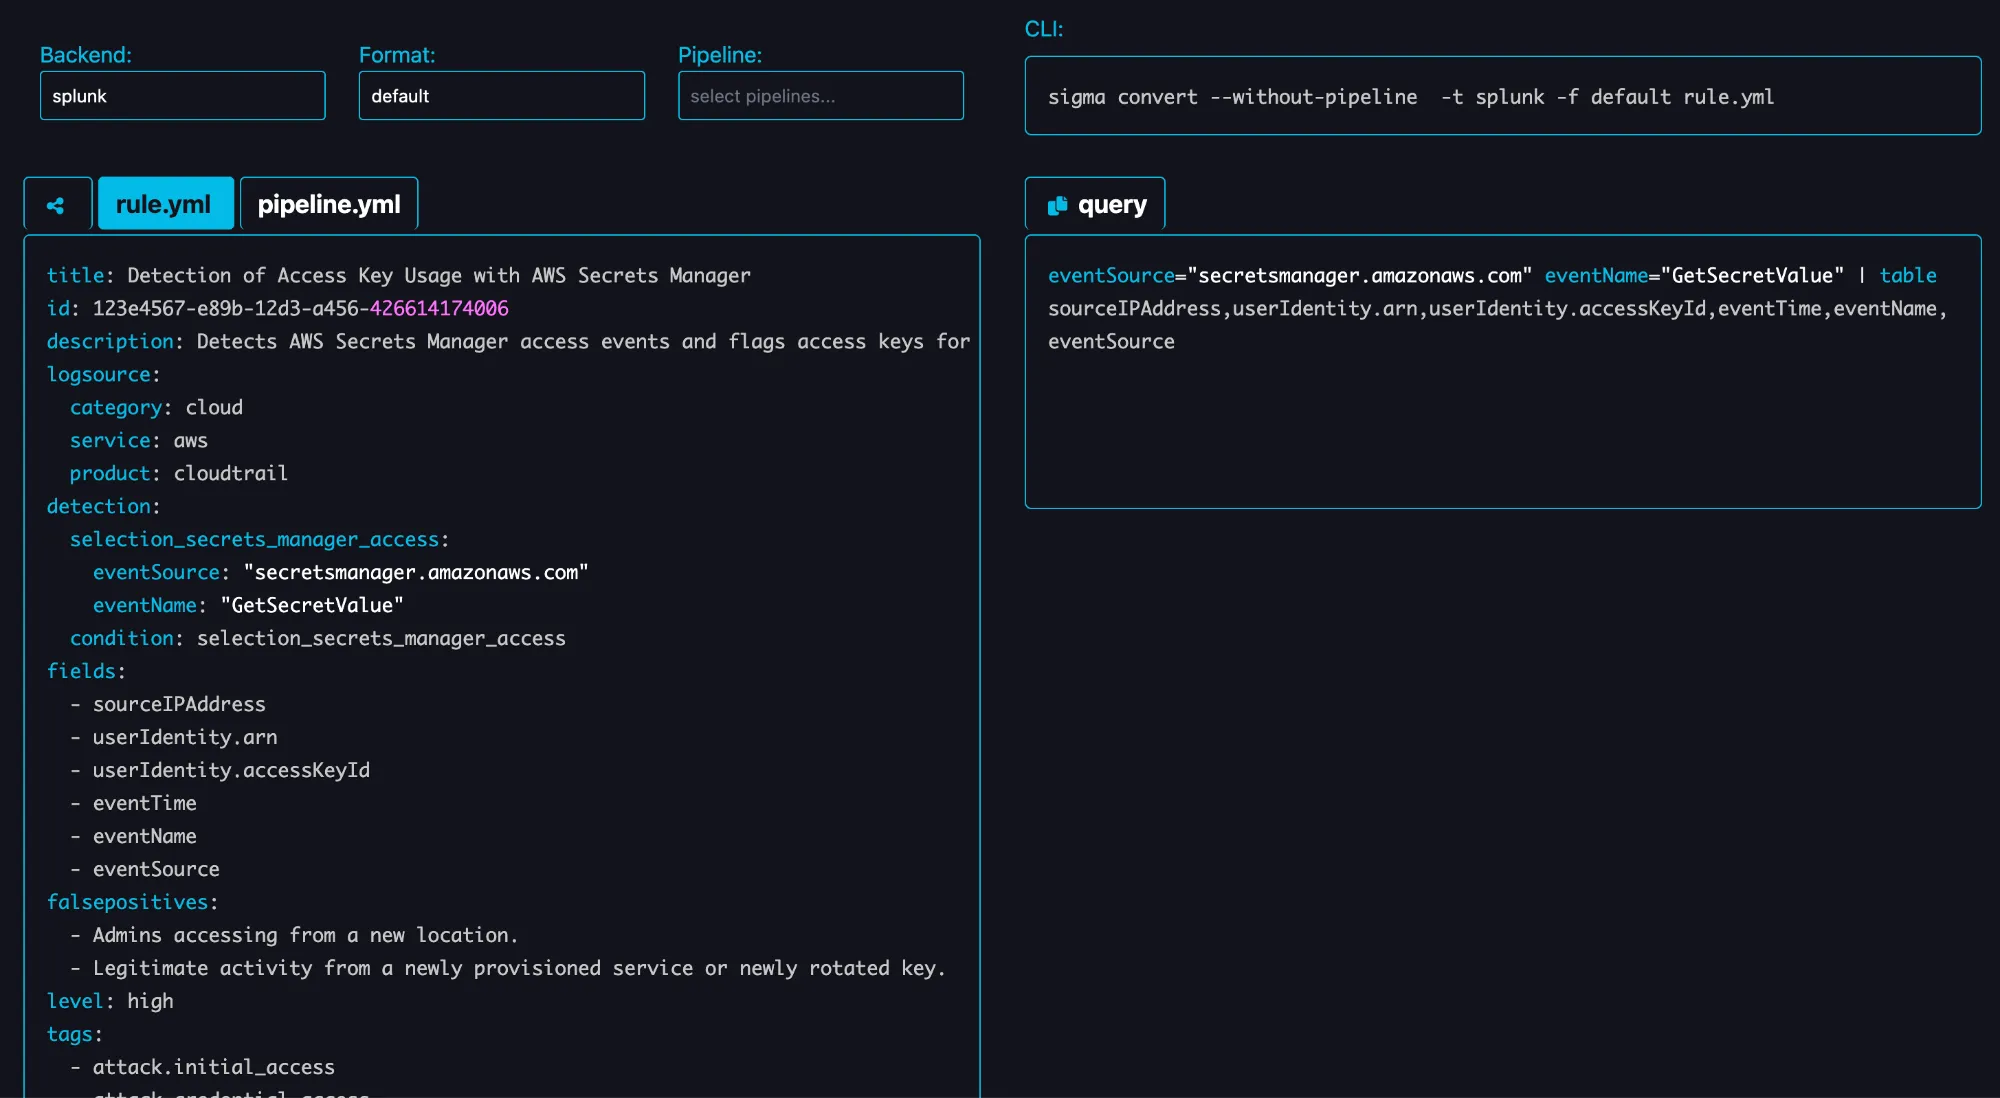Image resolution: width=2000 pixels, height=1098 pixels.
Task: Click the eventName GetSecretValue line in rule
Action: point(248,605)
